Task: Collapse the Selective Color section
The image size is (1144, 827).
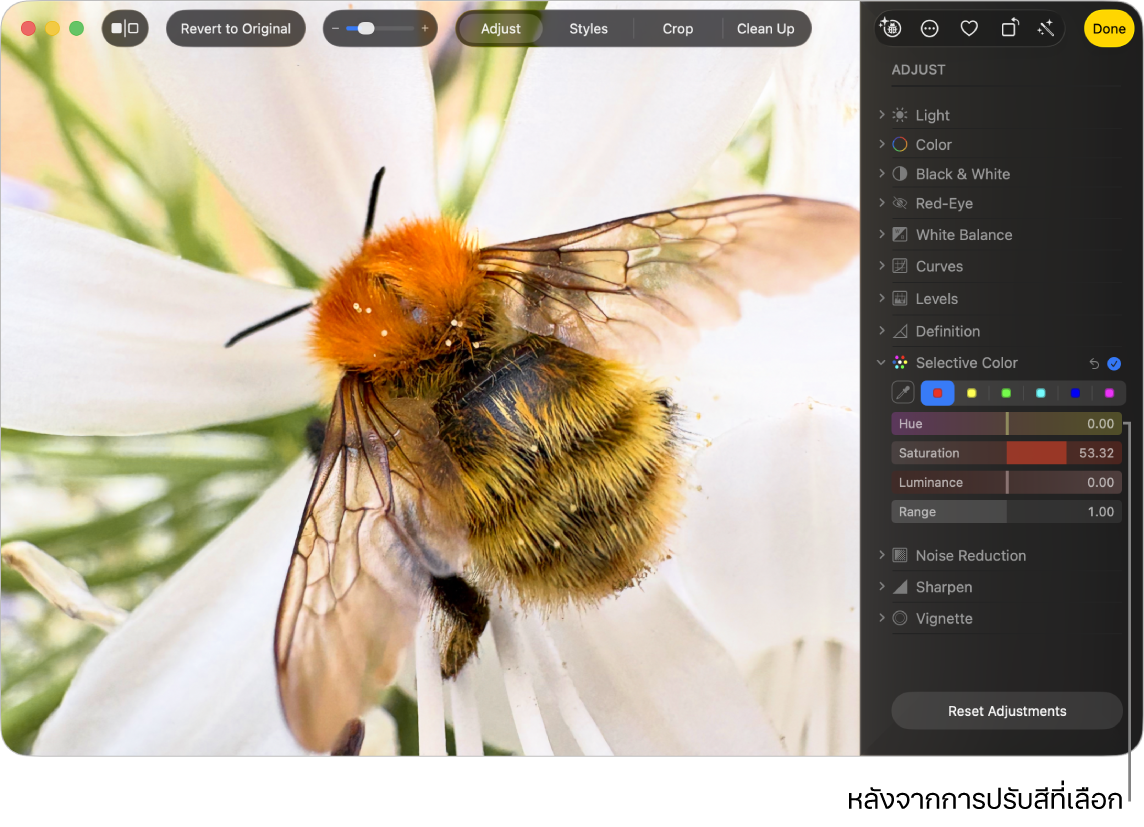Action: pos(882,363)
